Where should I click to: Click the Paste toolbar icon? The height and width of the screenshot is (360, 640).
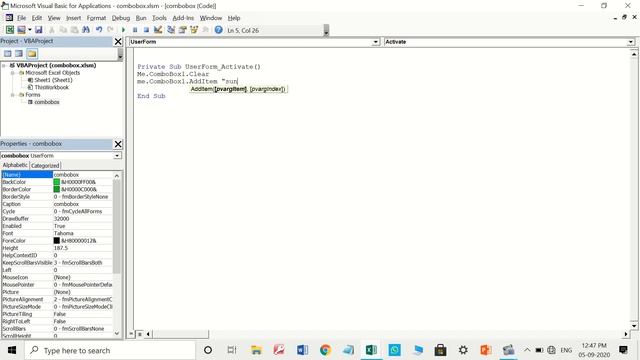[x=74, y=30]
